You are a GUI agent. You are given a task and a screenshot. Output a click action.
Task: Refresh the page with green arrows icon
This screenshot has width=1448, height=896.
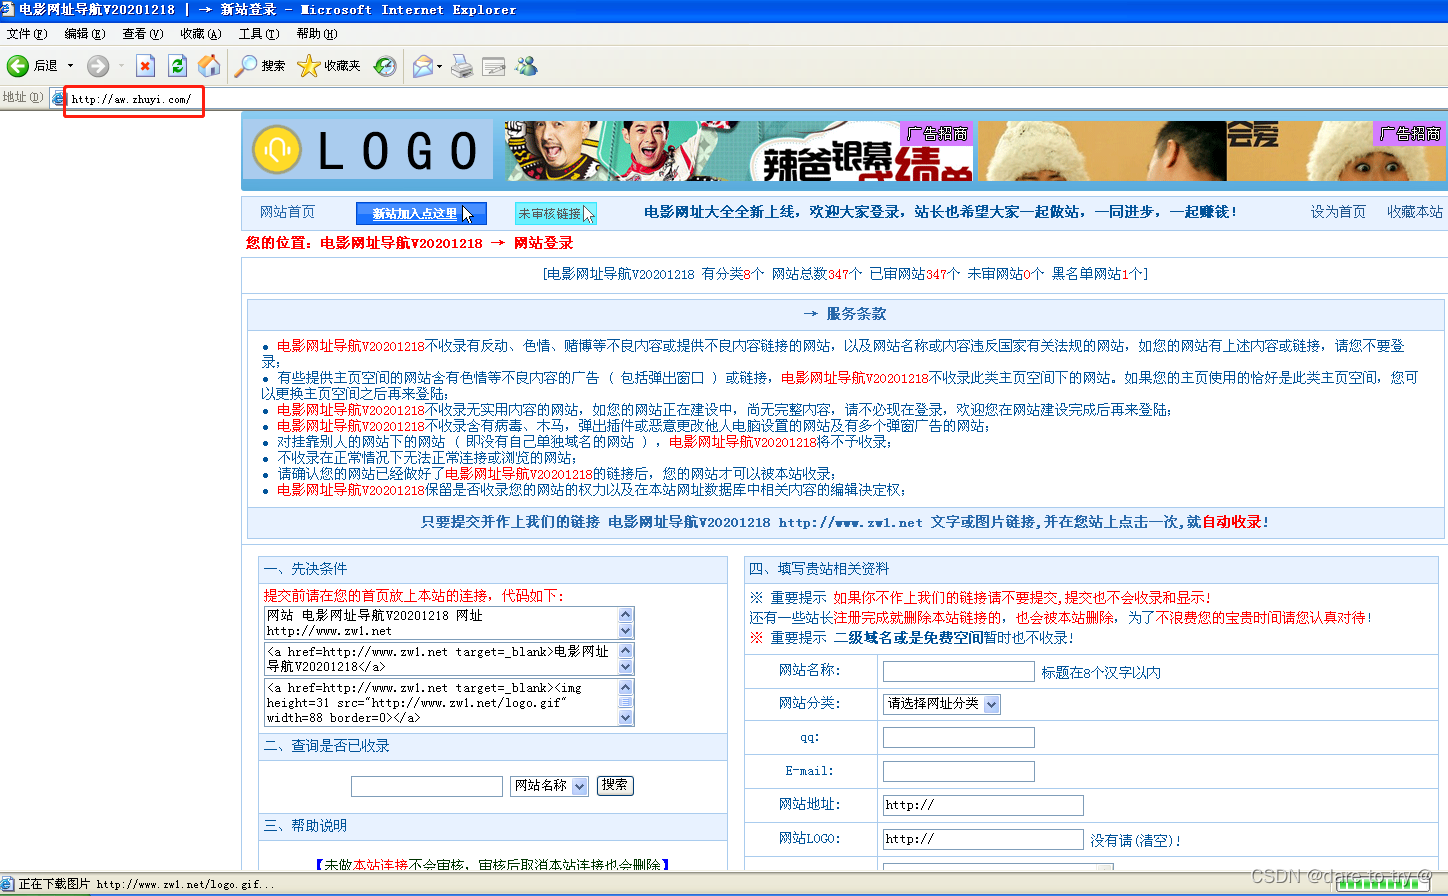tap(177, 66)
